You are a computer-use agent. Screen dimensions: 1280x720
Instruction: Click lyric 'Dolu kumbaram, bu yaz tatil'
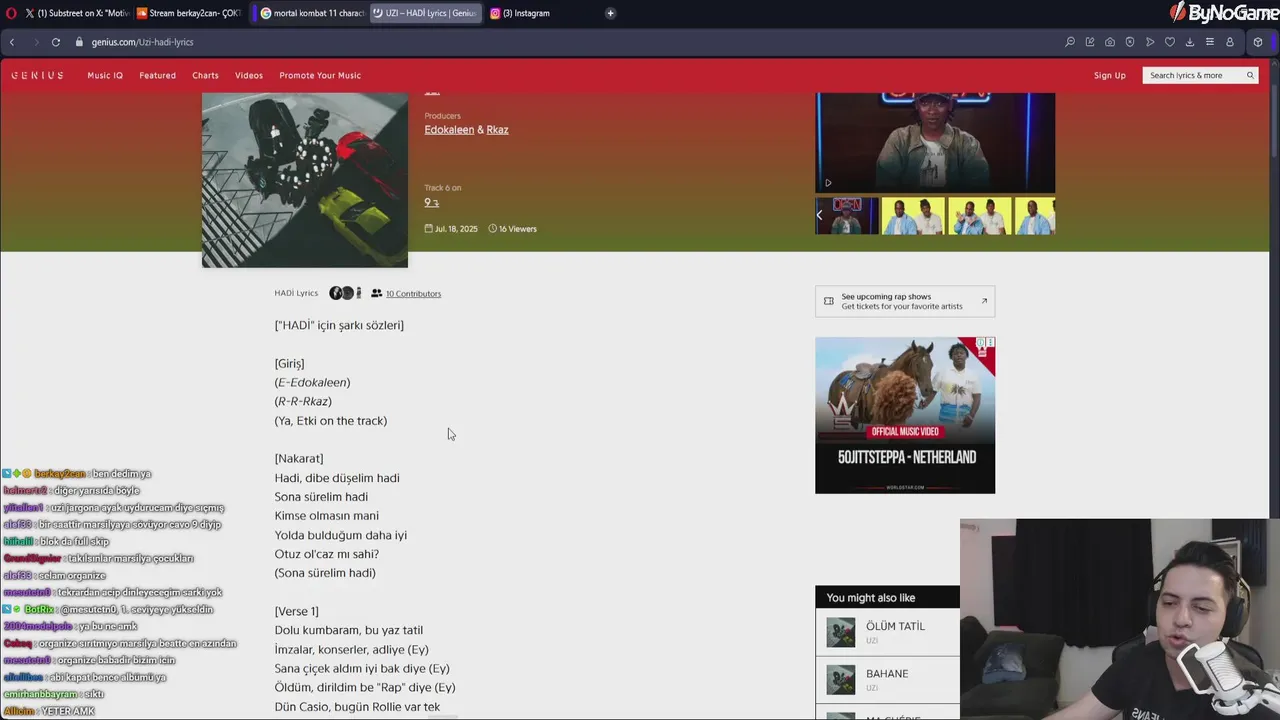click(349, 630)
